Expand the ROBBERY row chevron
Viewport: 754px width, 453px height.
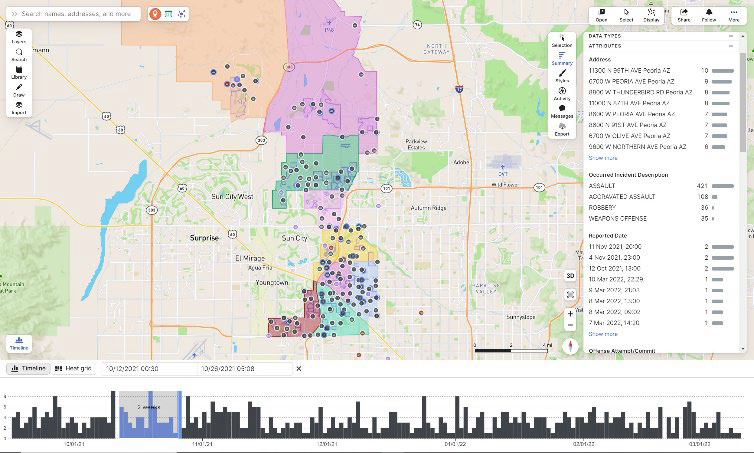(712, 207)
